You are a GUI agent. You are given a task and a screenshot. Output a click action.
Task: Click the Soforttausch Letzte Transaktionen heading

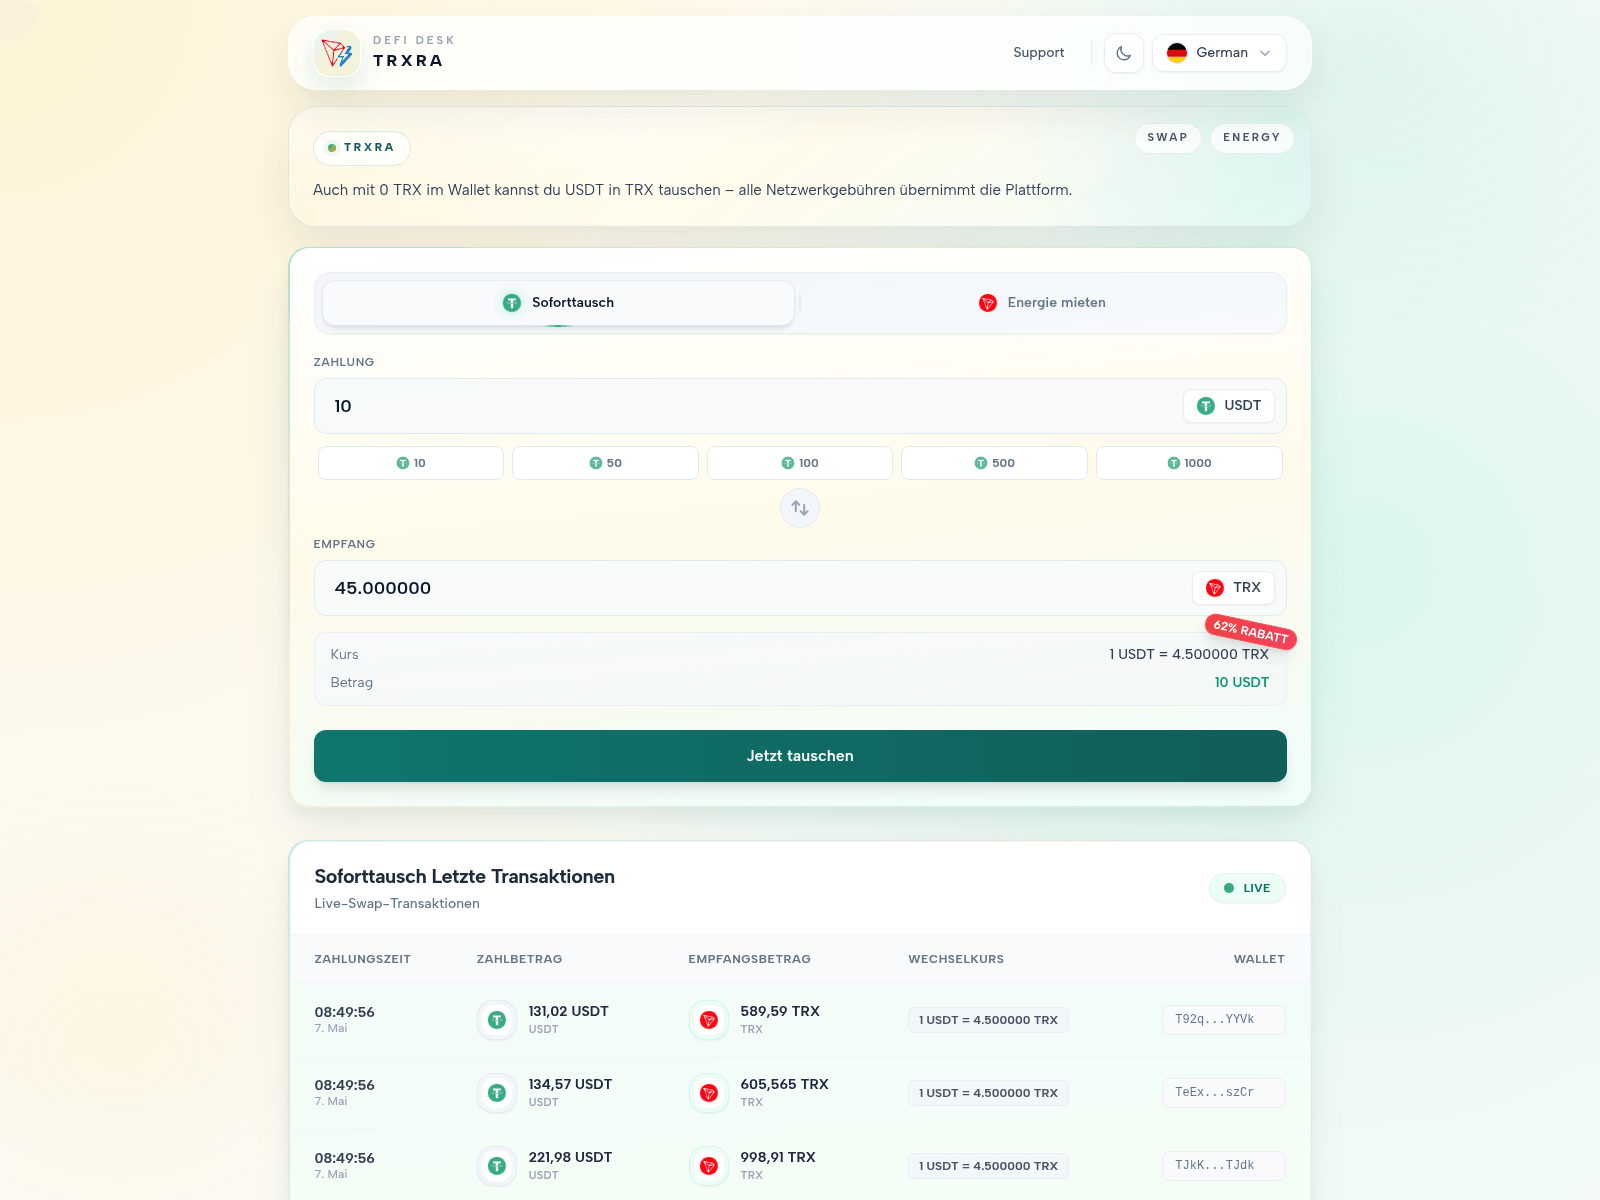464,877
